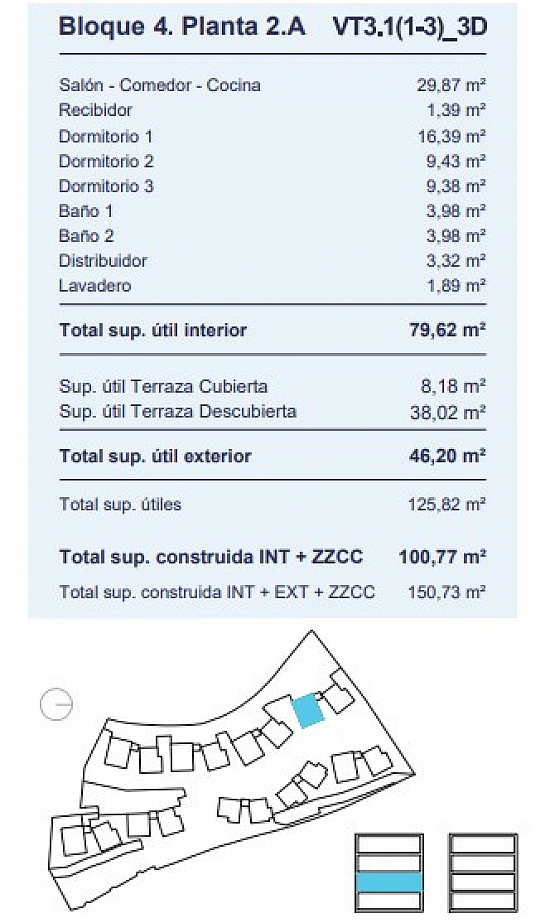
Task: Click the Total sup. útiles 125,82 m² value
Action: click(447, 504)
